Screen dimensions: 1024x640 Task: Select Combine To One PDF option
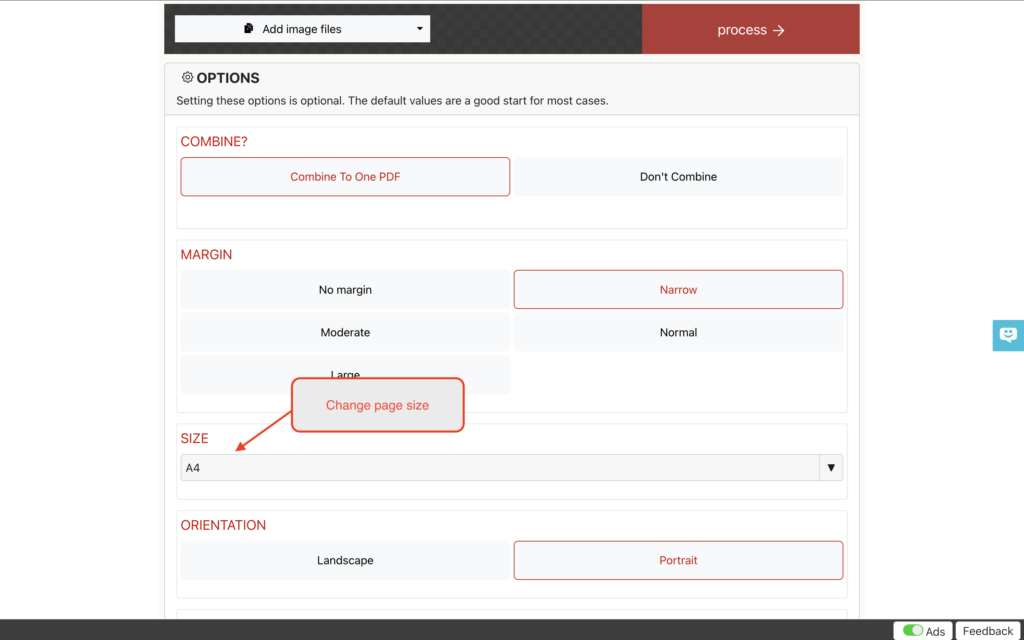(345, 176)
